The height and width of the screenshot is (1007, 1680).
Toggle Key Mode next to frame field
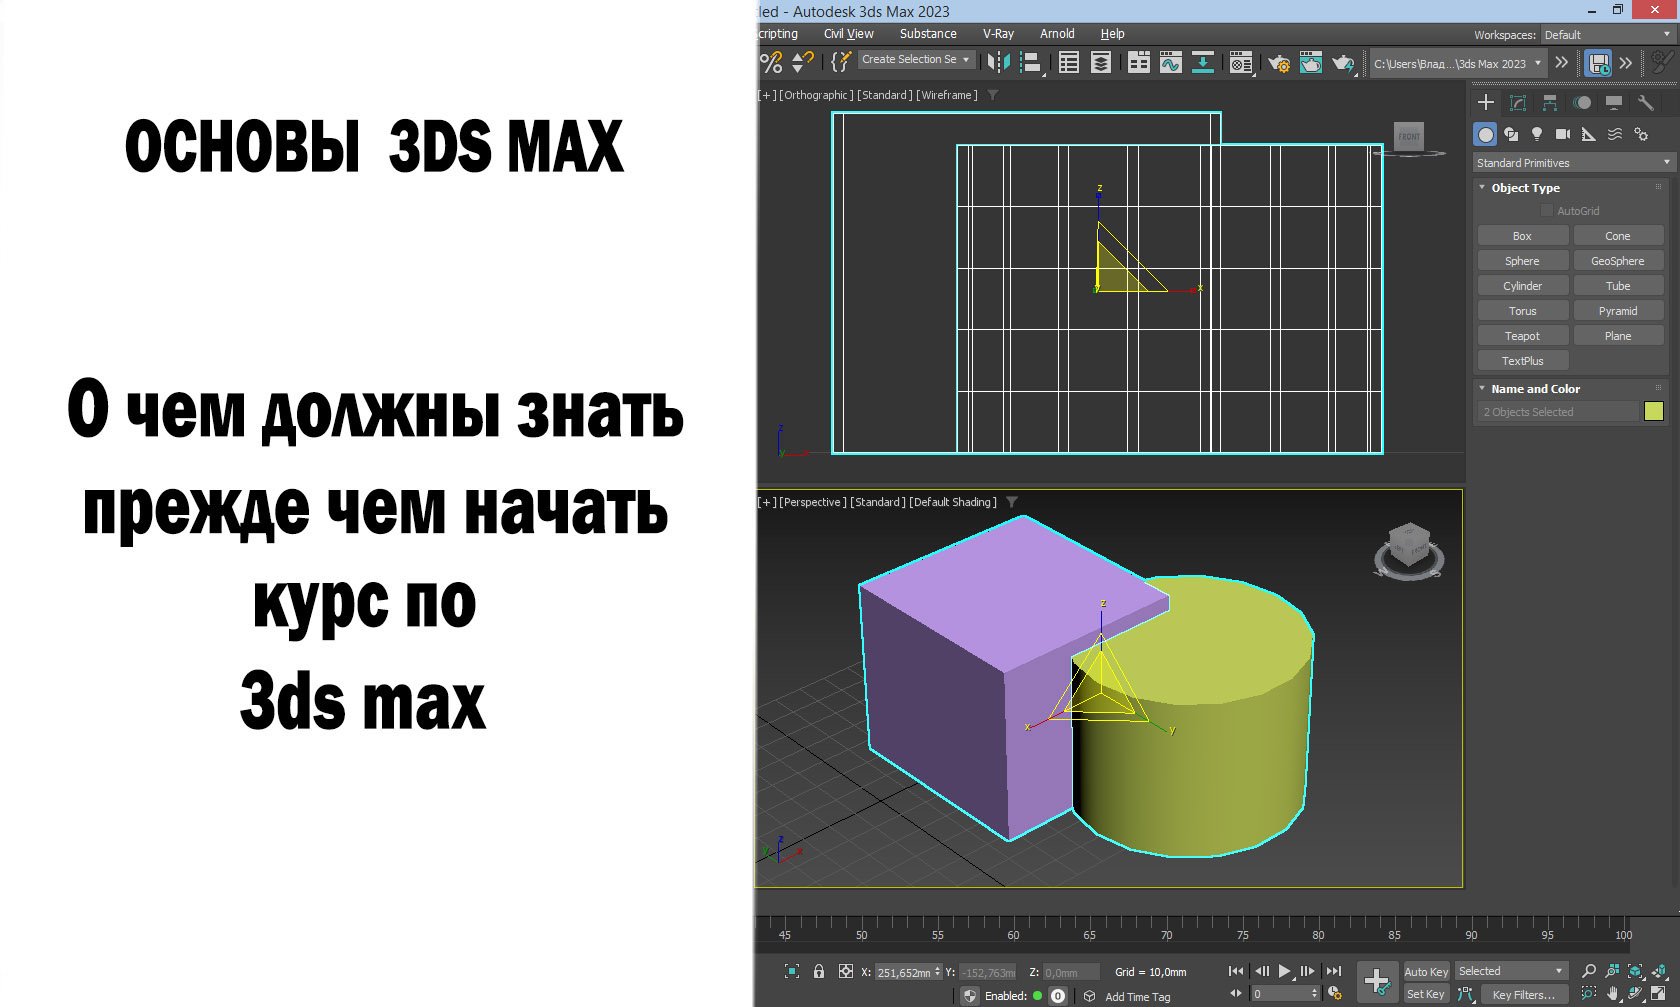click(1236, 994)
